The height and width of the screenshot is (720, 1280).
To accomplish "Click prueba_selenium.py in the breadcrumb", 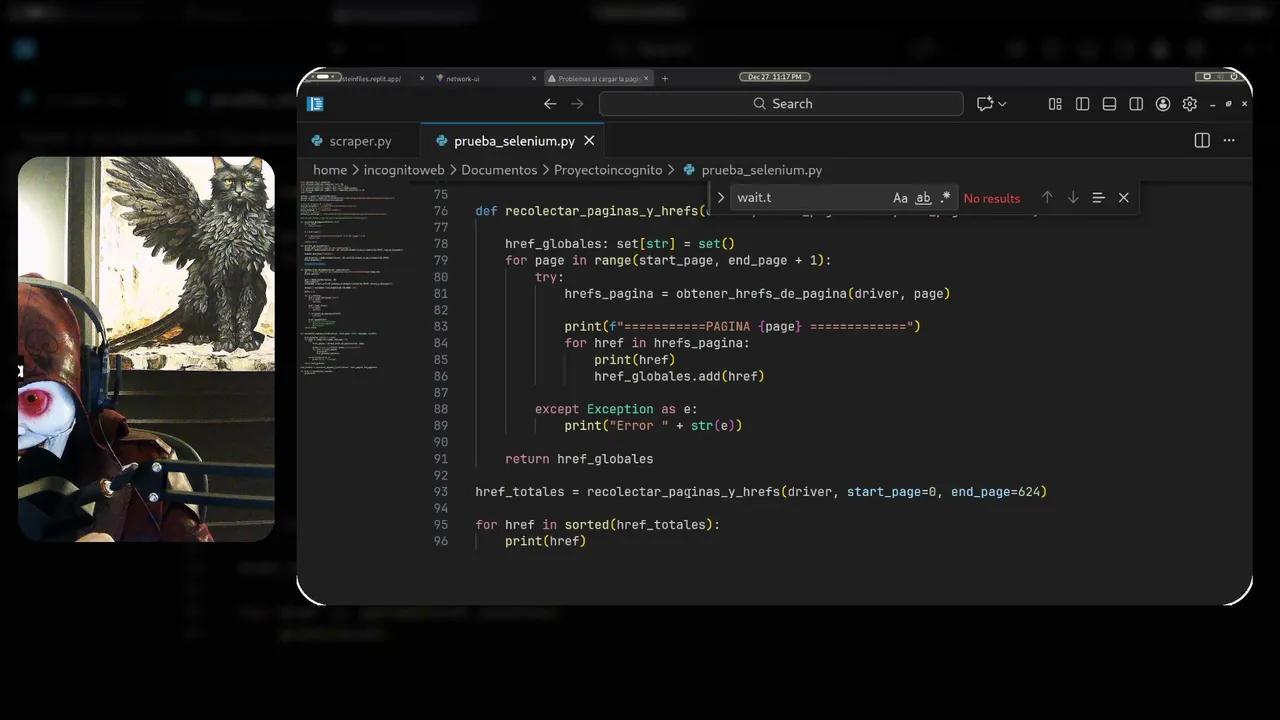I will pos(762,170).
